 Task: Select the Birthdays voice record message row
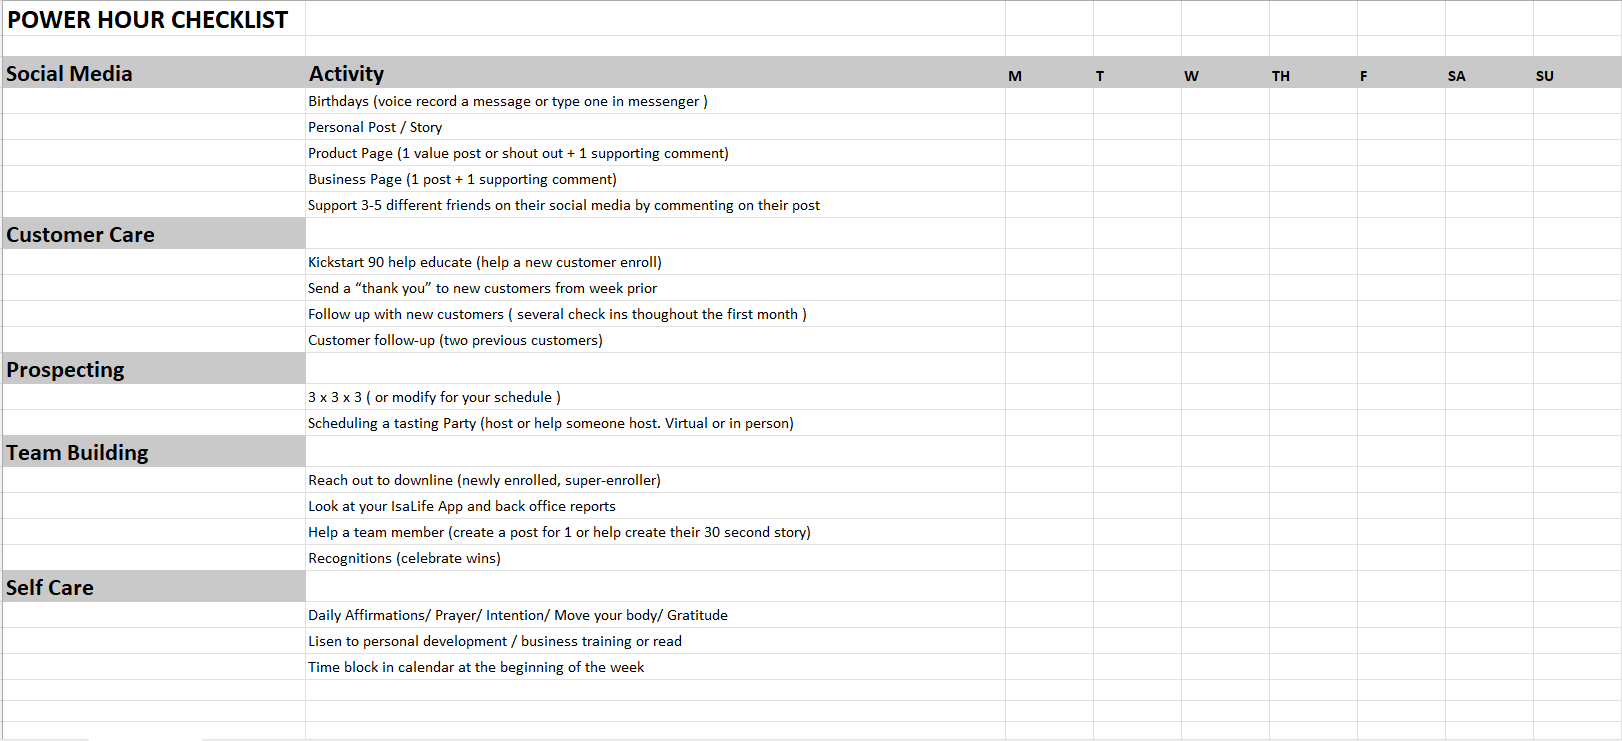pos(655,101)
